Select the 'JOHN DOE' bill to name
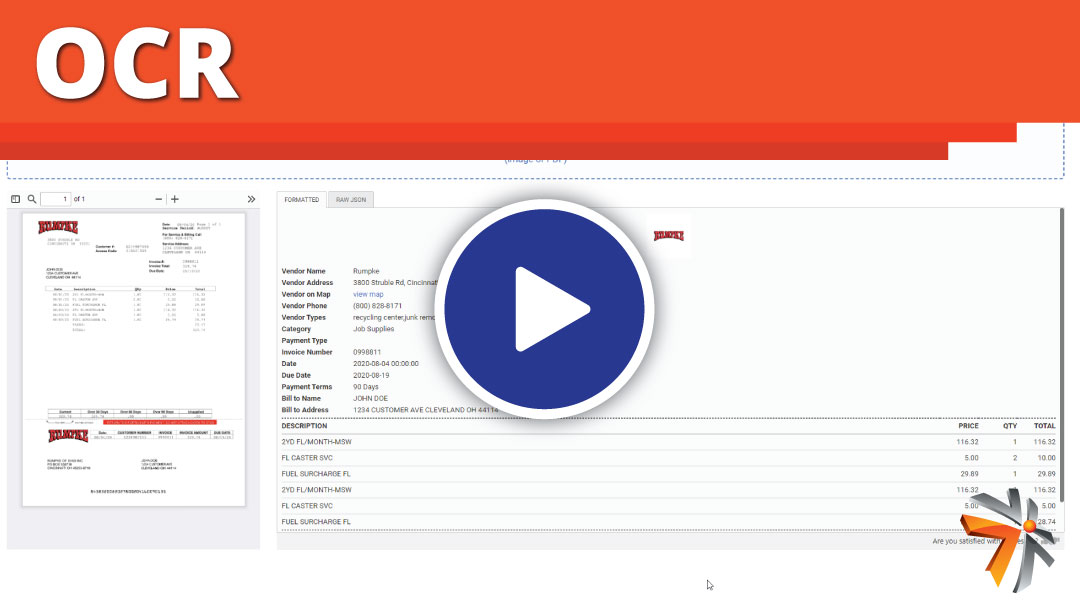 pyautogui.click(x=370, y=399)
